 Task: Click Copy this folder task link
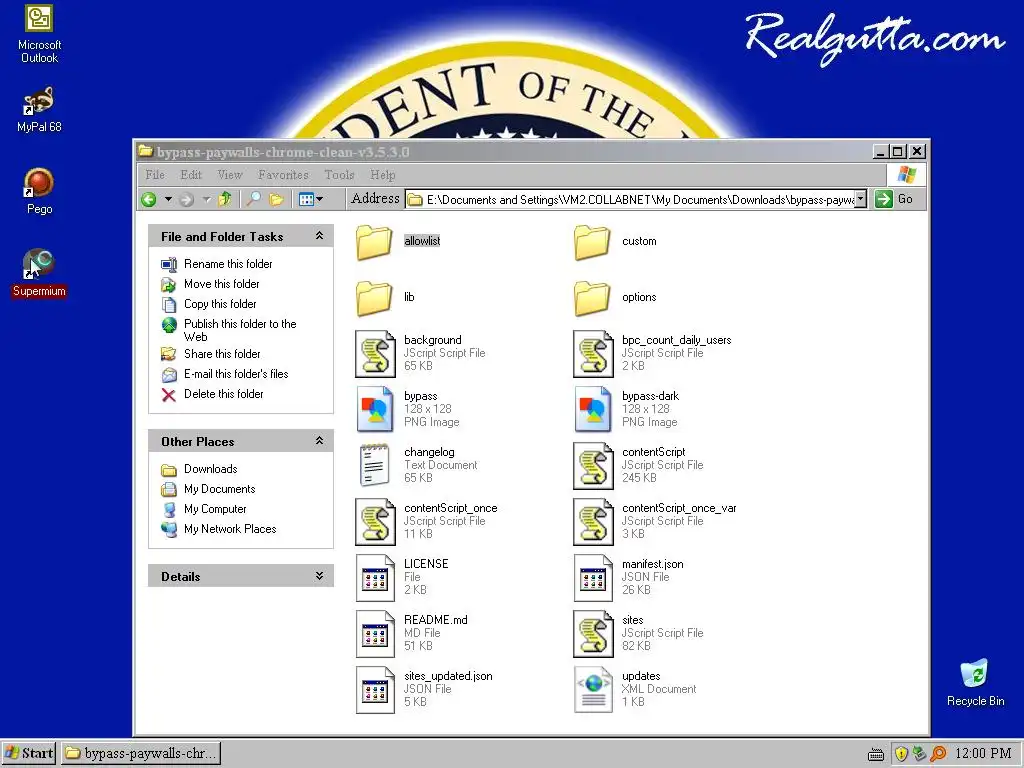tap(220, 304)
